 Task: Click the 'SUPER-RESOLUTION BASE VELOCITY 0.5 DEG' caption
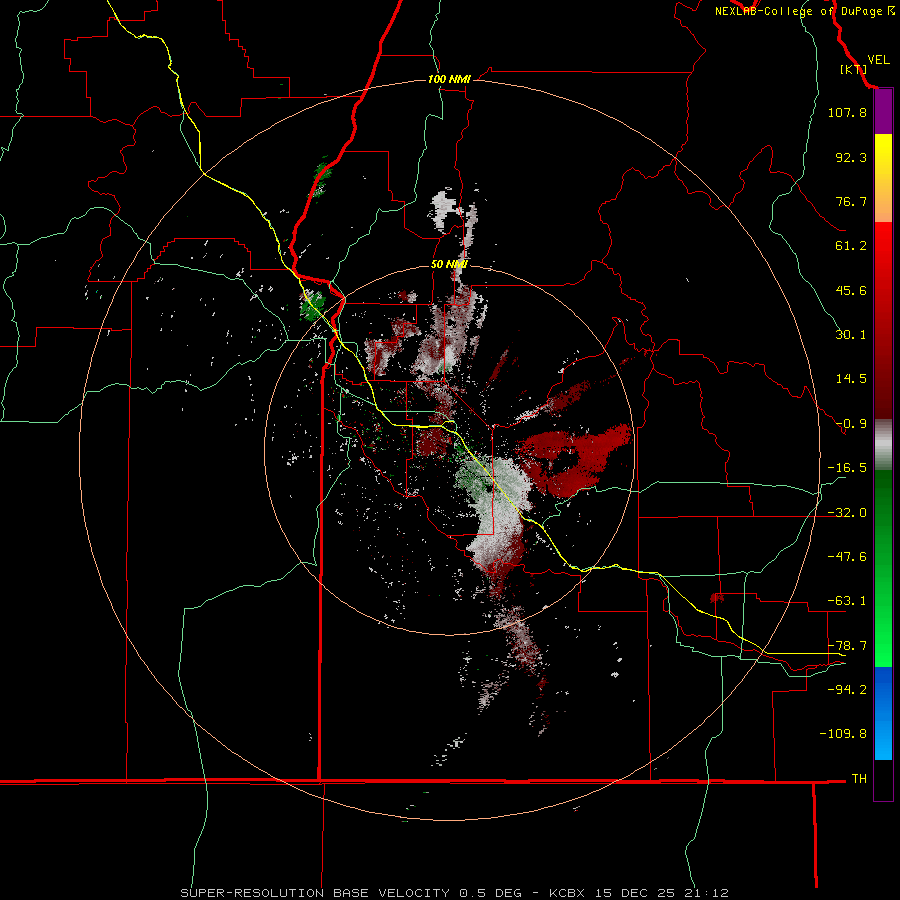coord(351,893)
